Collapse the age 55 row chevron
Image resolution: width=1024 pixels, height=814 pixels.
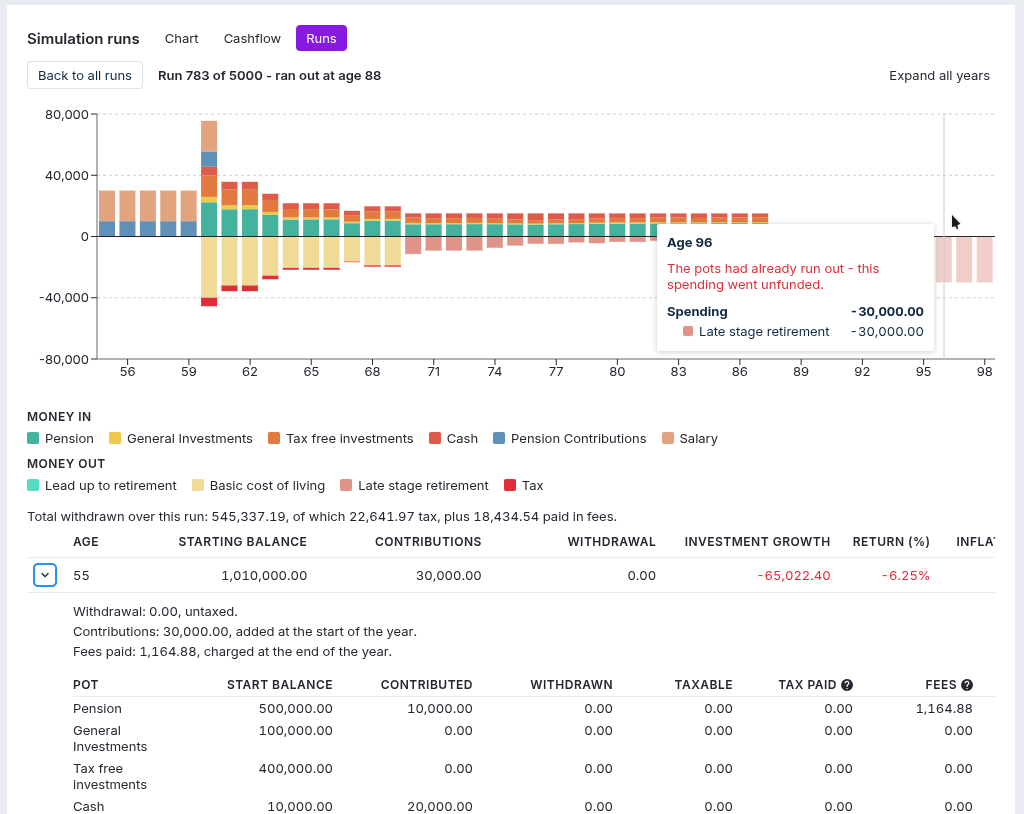tap(45, 575)
